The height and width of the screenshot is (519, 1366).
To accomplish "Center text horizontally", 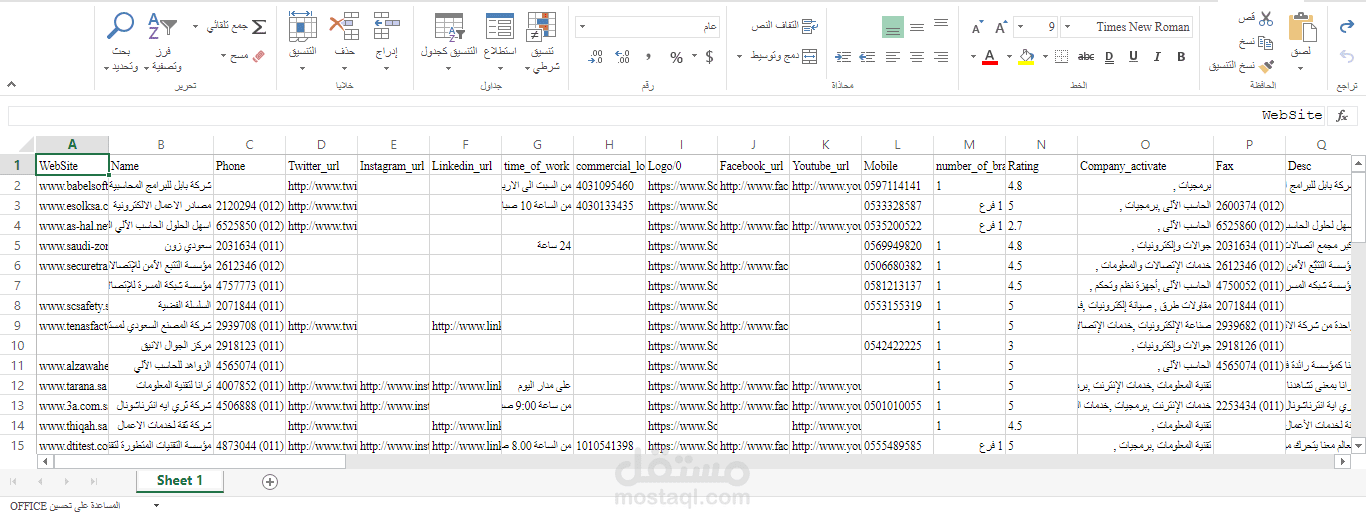I will tap(917, 57).
